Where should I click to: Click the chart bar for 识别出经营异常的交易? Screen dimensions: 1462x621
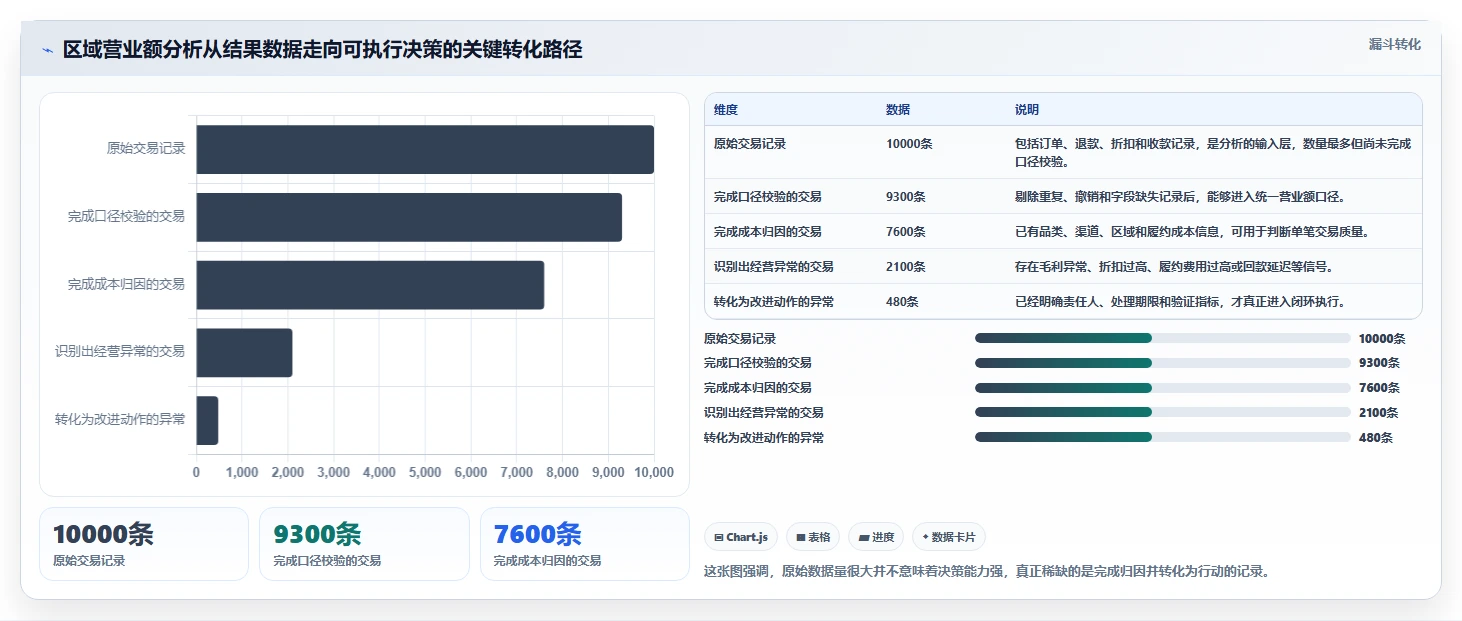(244, 353)
